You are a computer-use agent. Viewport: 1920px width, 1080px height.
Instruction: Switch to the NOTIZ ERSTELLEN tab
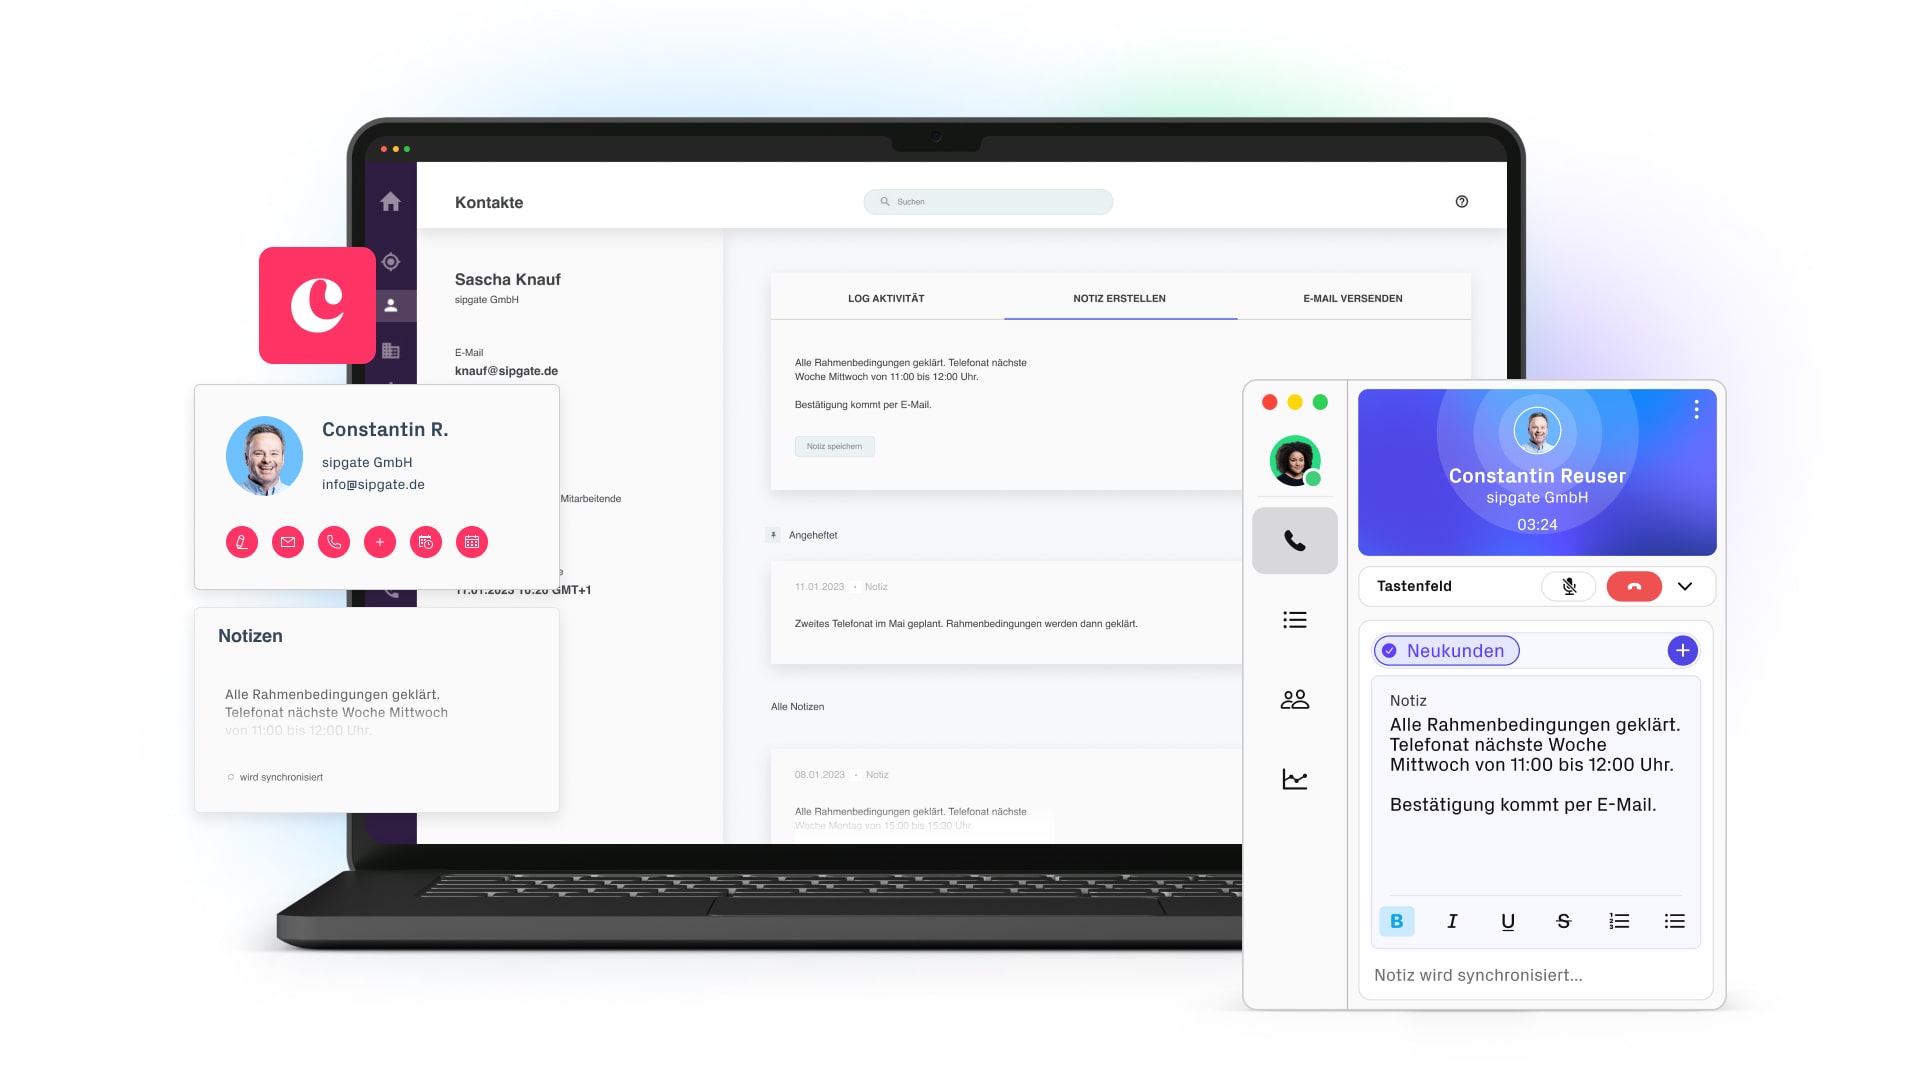1120,298
